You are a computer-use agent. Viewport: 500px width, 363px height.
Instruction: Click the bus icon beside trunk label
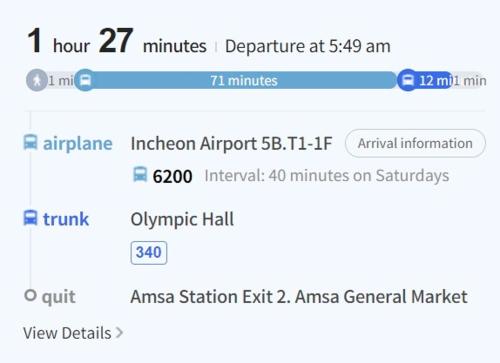(x=30, y=218)
